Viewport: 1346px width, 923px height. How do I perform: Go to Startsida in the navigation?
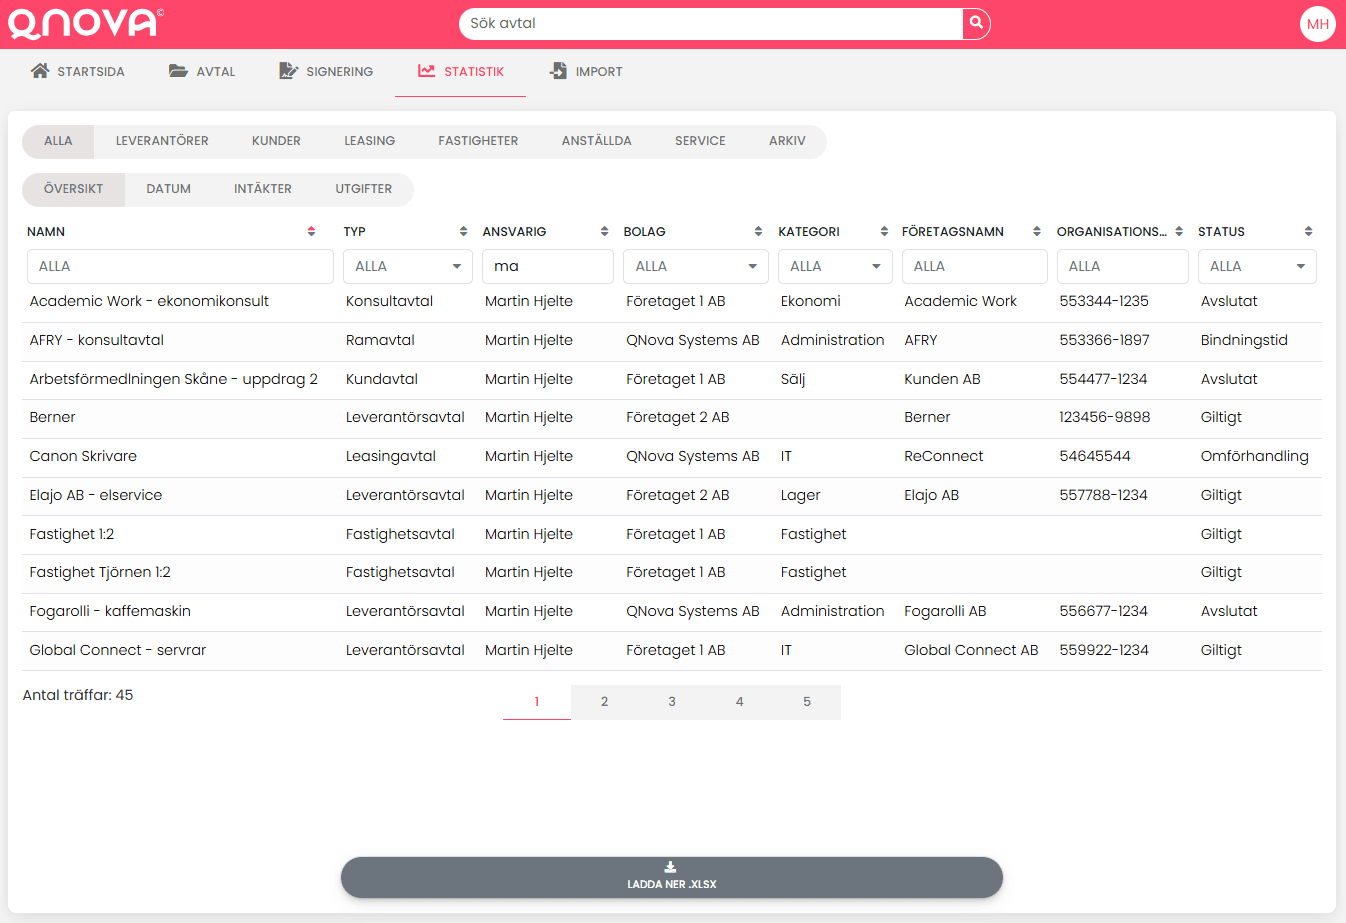[x=78, y=72]
